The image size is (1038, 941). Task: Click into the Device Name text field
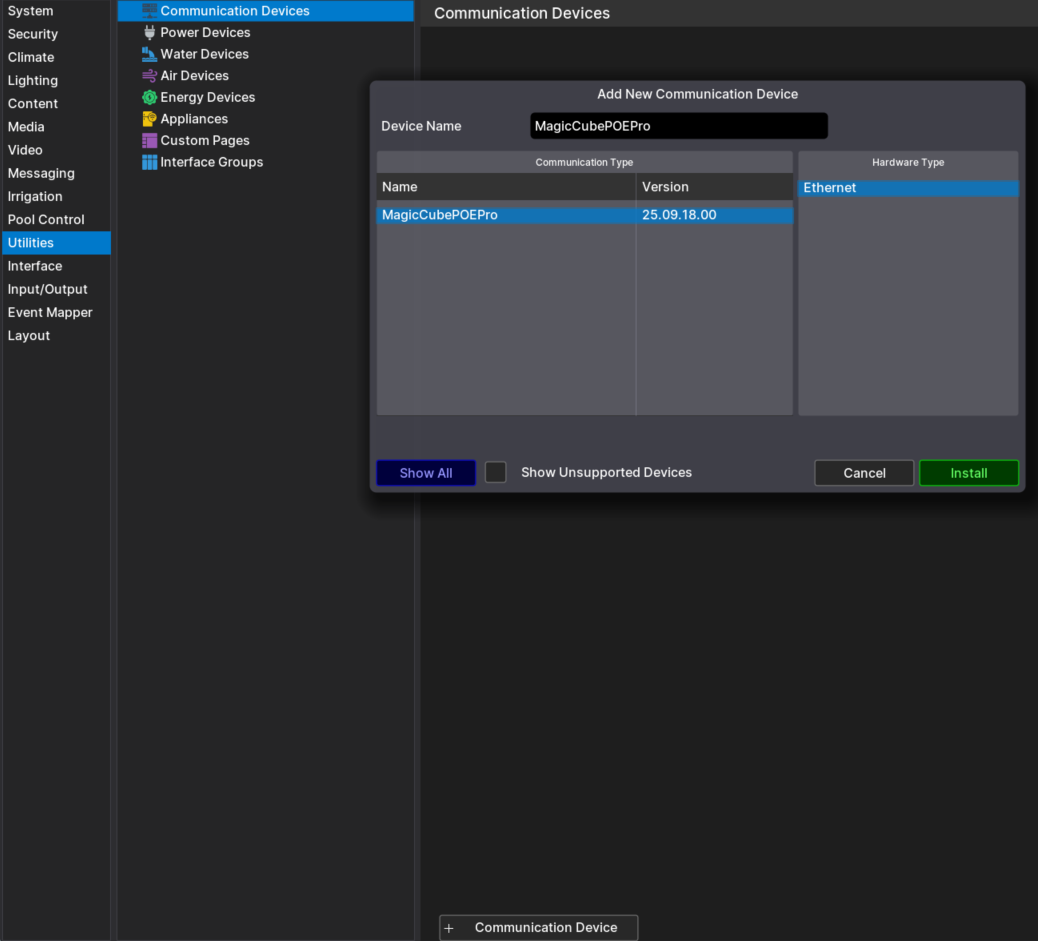click(x=678, y=126)
